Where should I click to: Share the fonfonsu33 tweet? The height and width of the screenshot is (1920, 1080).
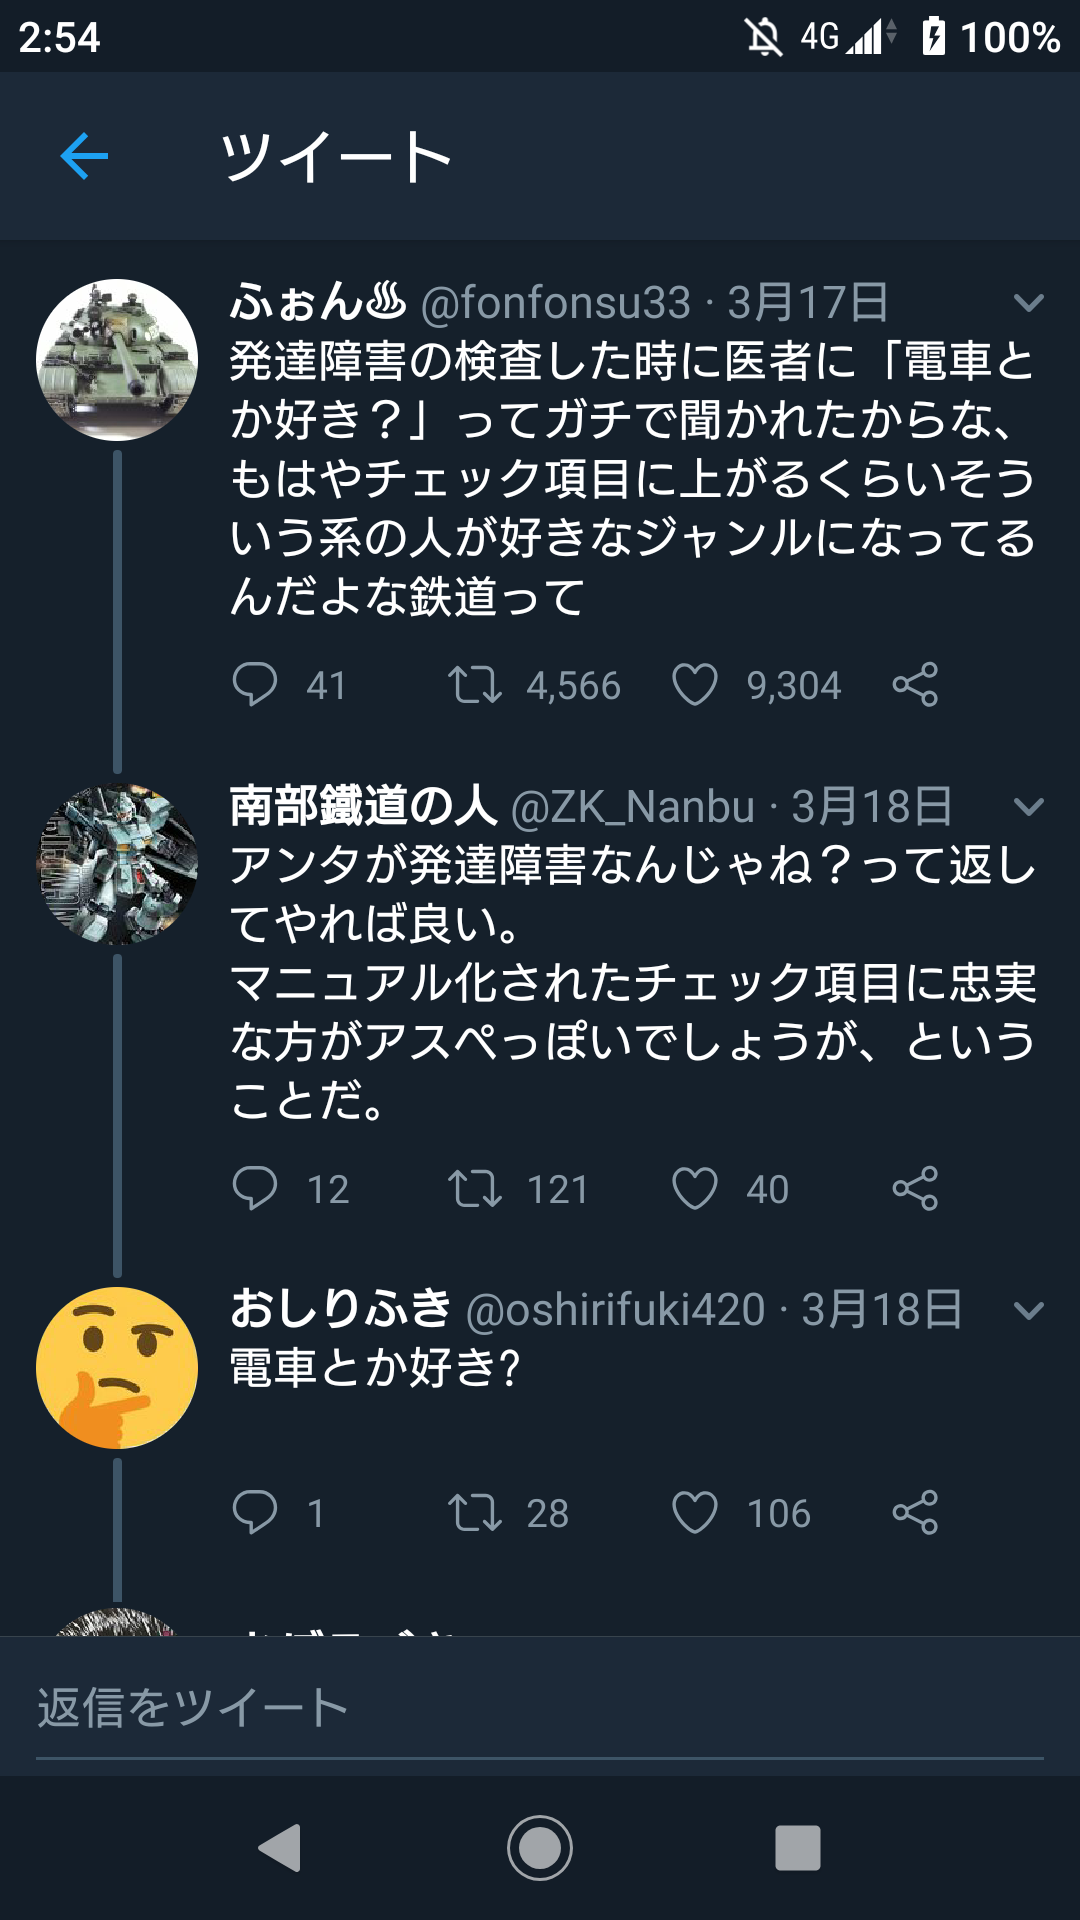915,685
